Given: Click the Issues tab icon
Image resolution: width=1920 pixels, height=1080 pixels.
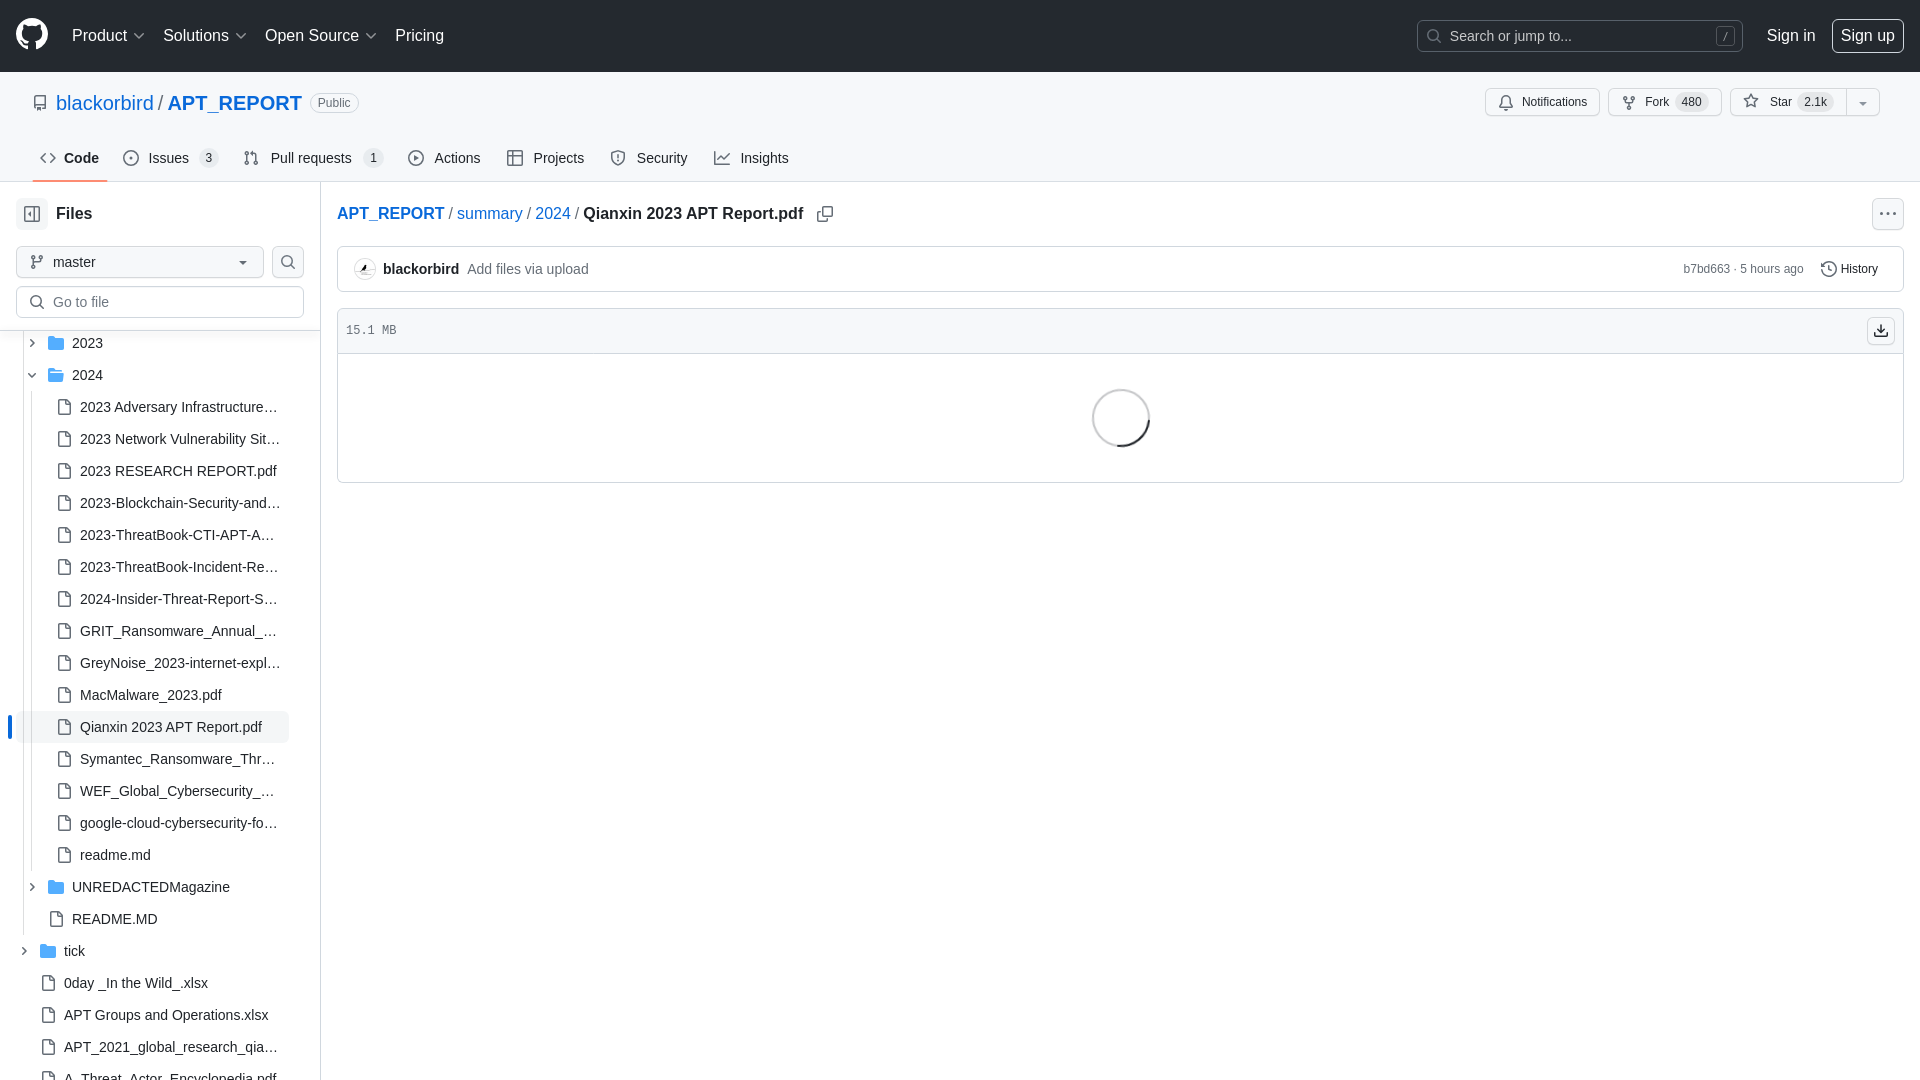Looking at the screenshot, I should point(131,157).
